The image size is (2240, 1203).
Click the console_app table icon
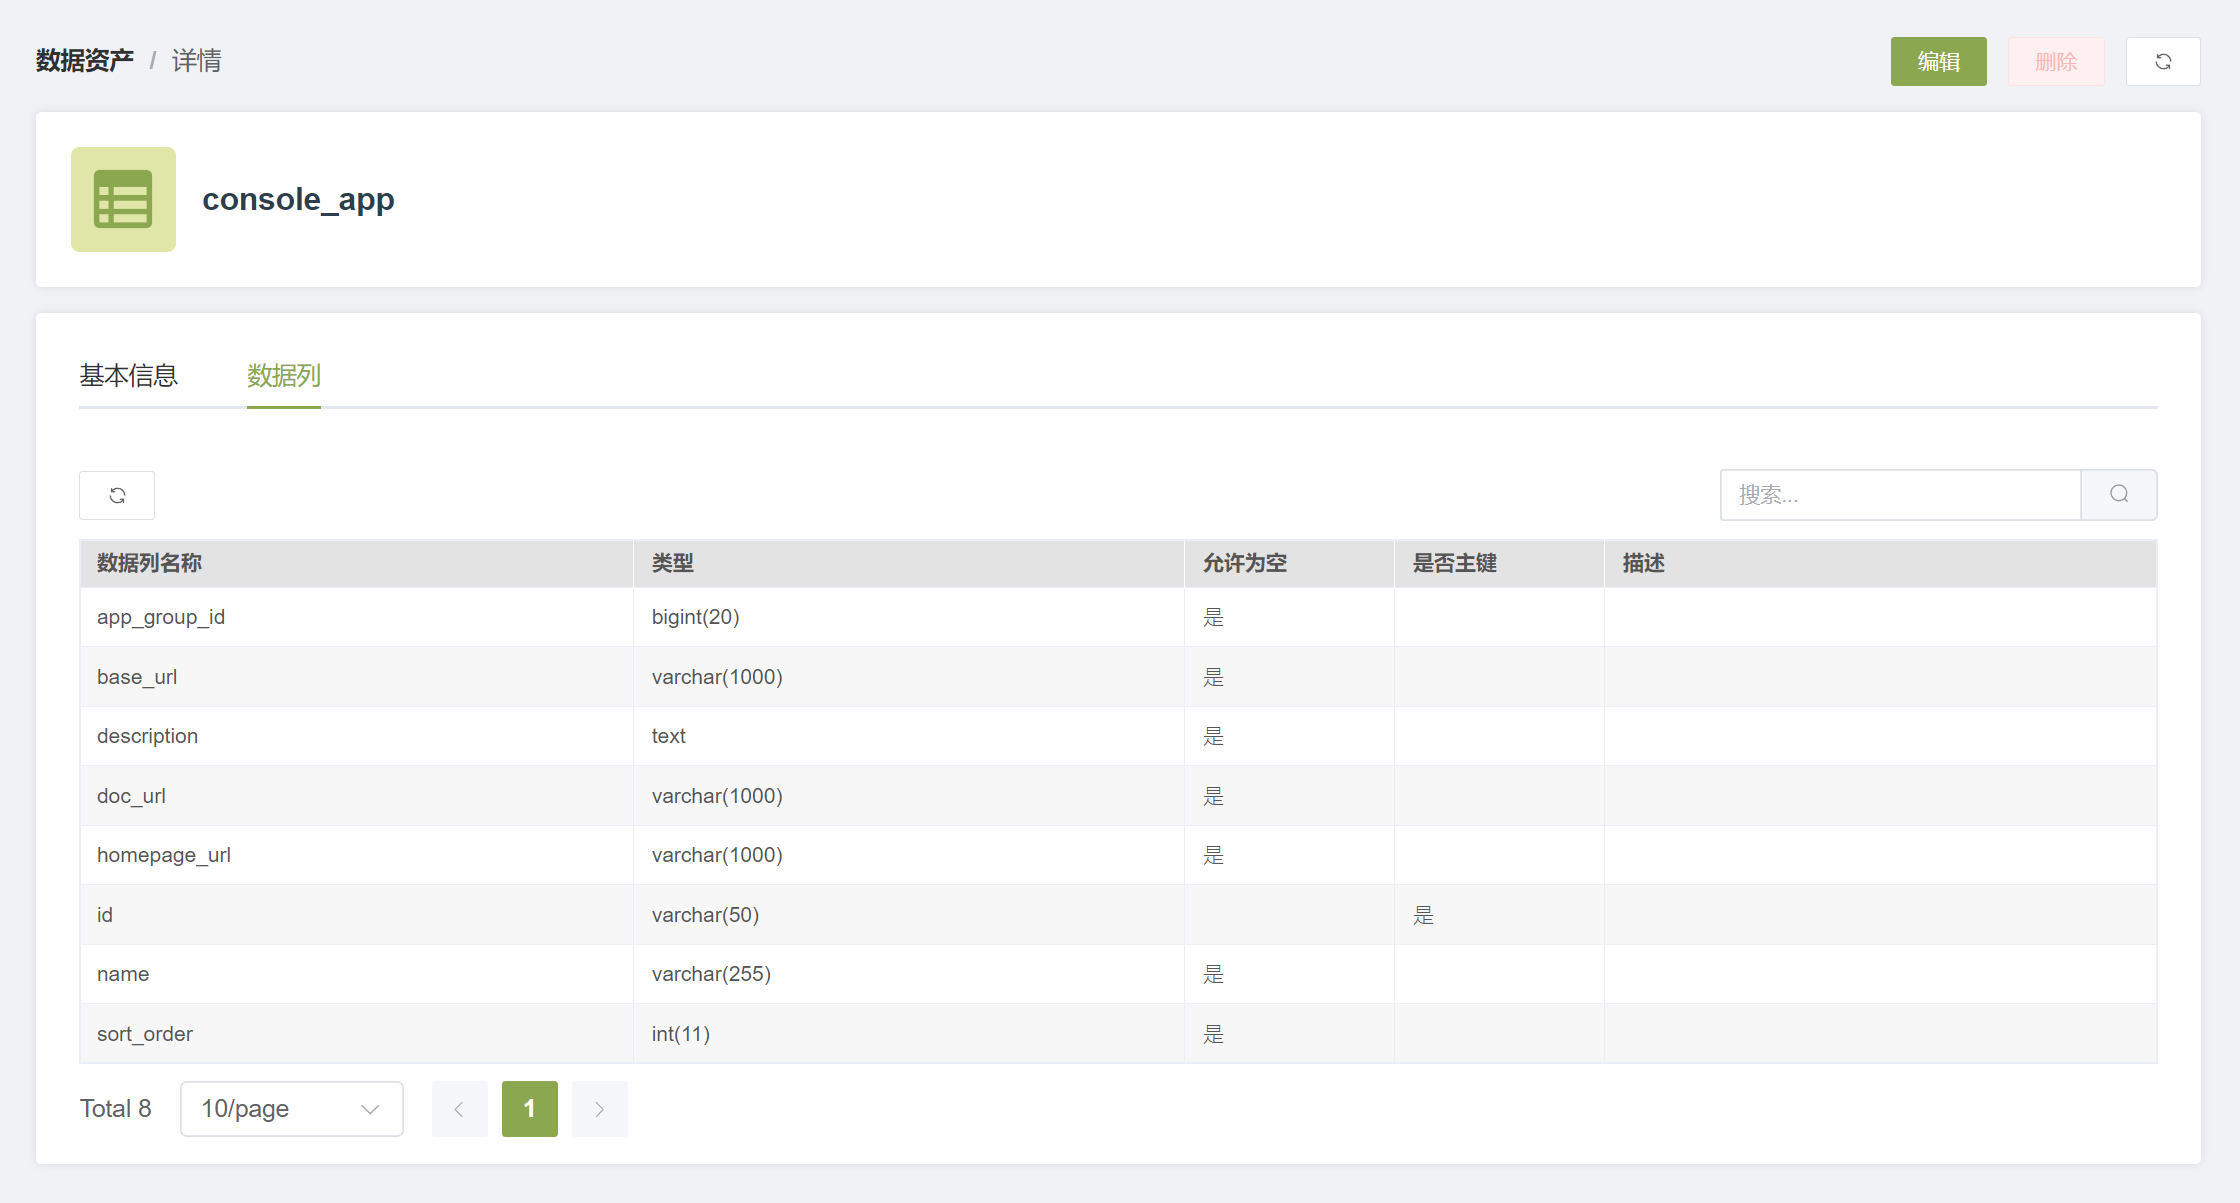click(x=123, y=199)
